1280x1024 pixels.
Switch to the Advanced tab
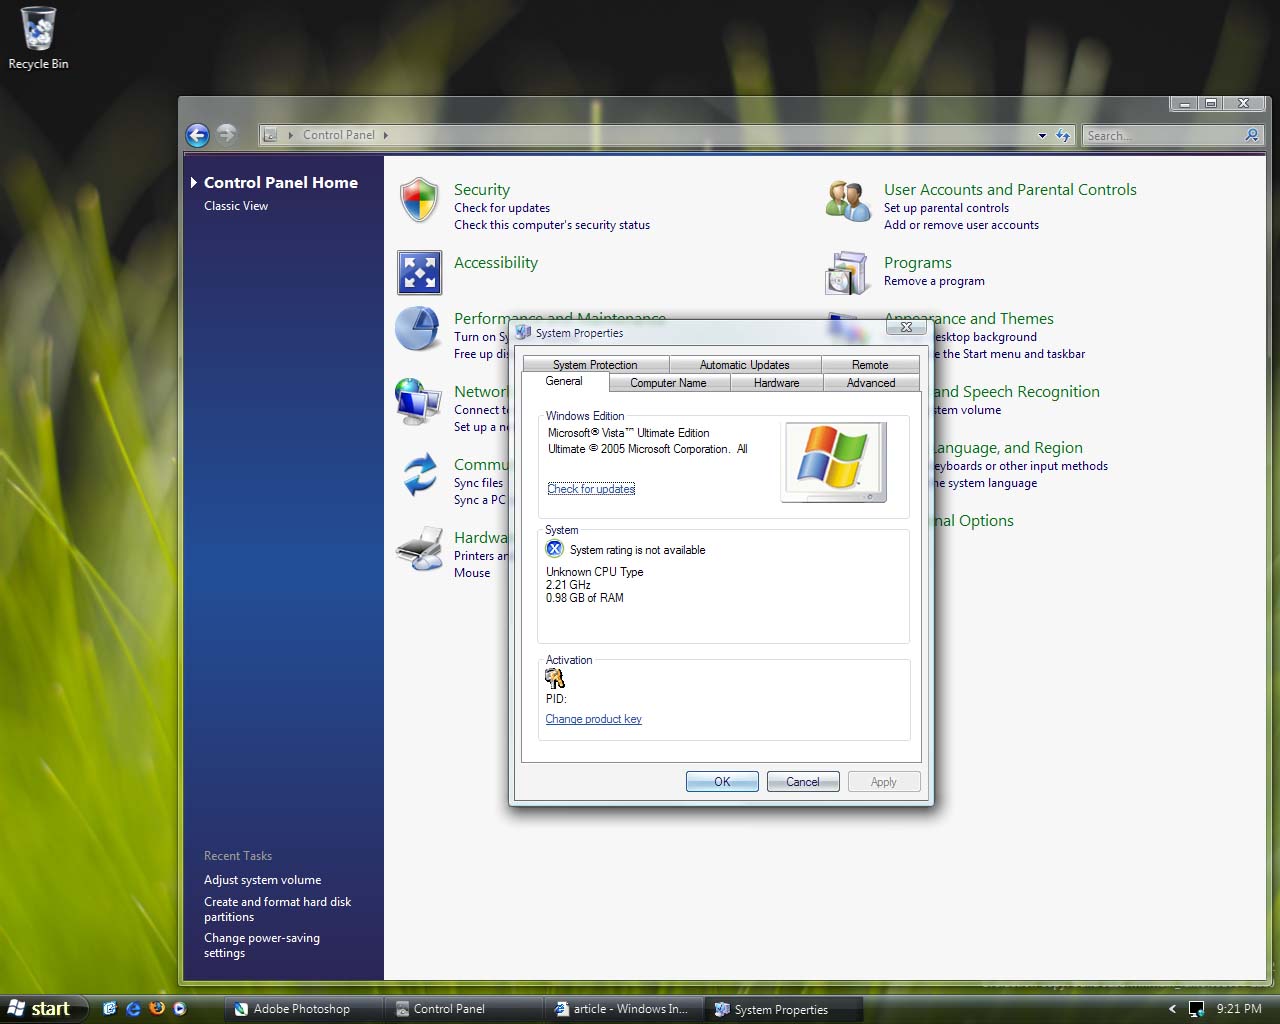click(x=870, y=383)
